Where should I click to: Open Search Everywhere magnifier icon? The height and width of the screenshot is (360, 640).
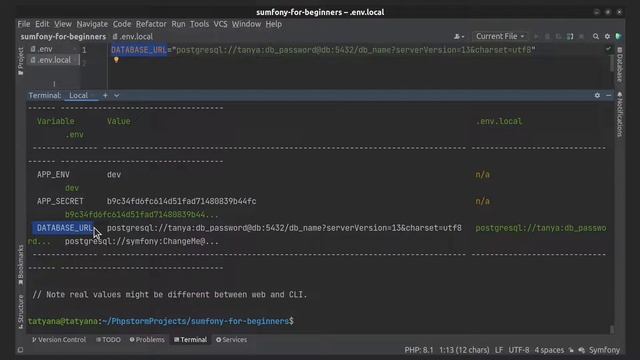[596, 36]
